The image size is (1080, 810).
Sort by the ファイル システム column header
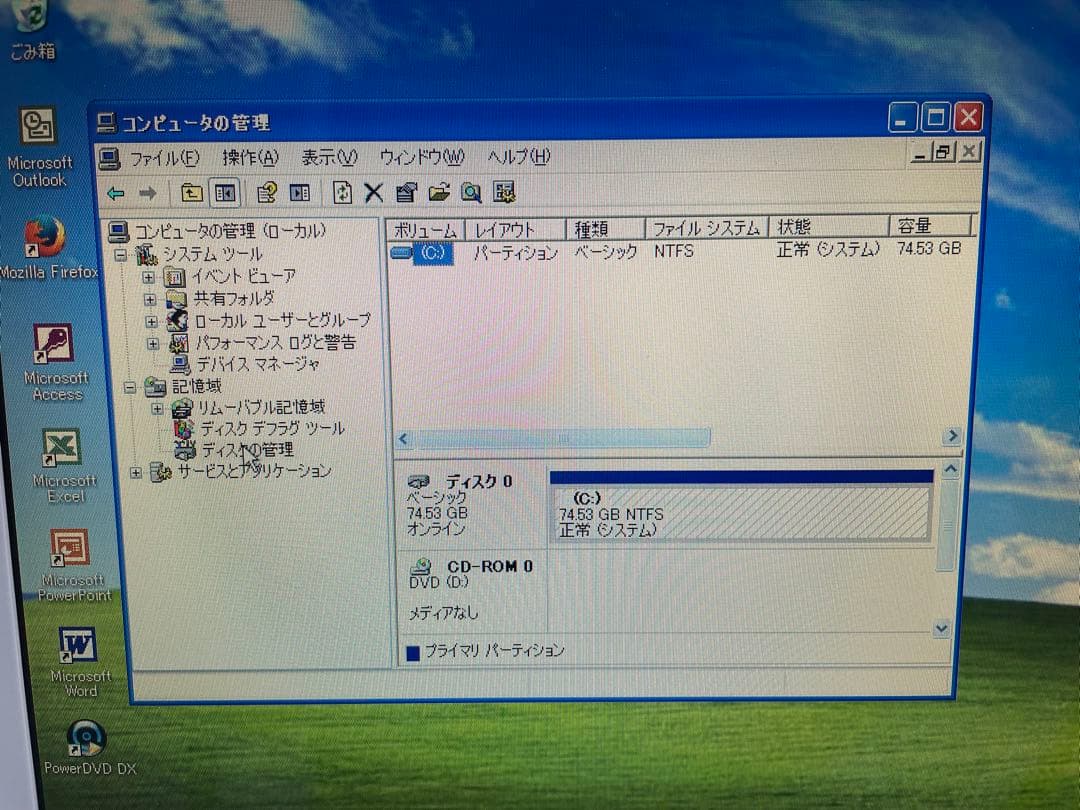[x=706, y=228]
